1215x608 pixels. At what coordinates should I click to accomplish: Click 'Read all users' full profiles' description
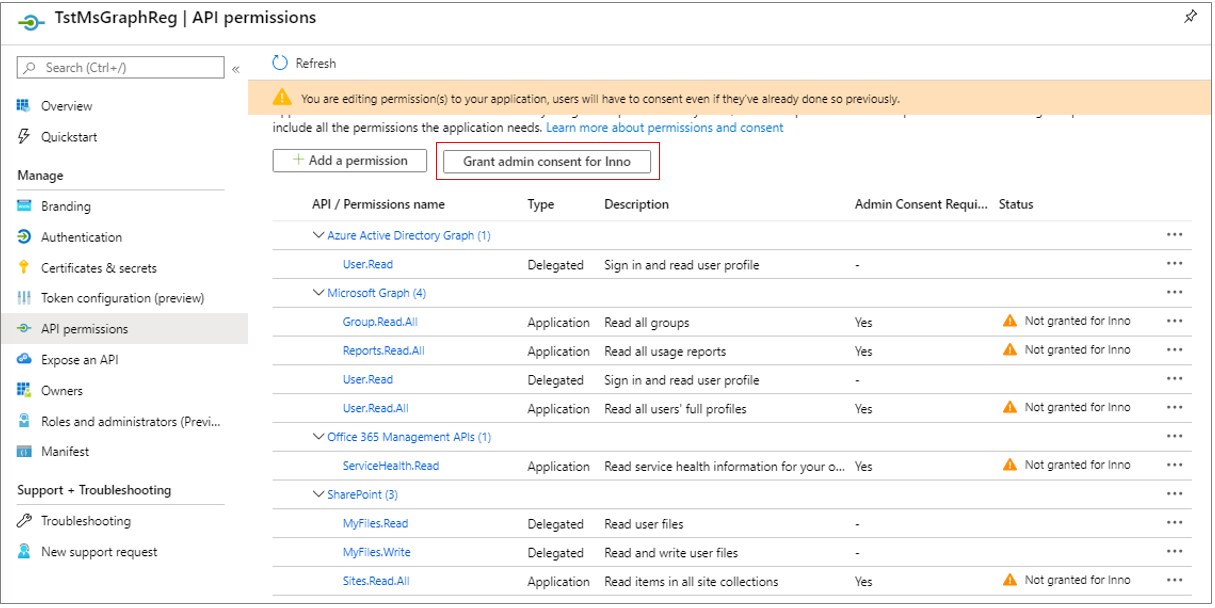pyautogui.click(x=675, y=408)
